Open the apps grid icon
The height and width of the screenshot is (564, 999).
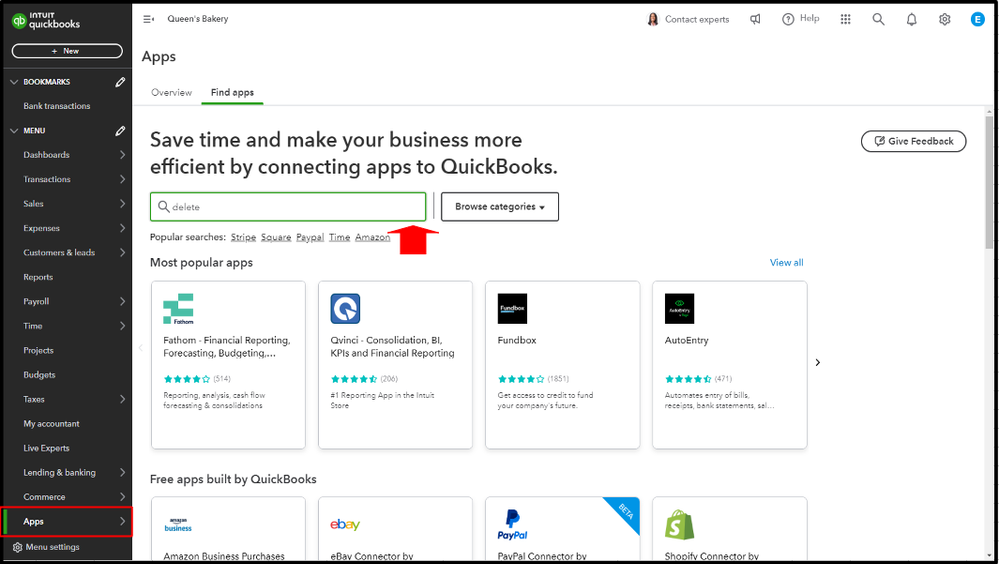pos(846,19)
